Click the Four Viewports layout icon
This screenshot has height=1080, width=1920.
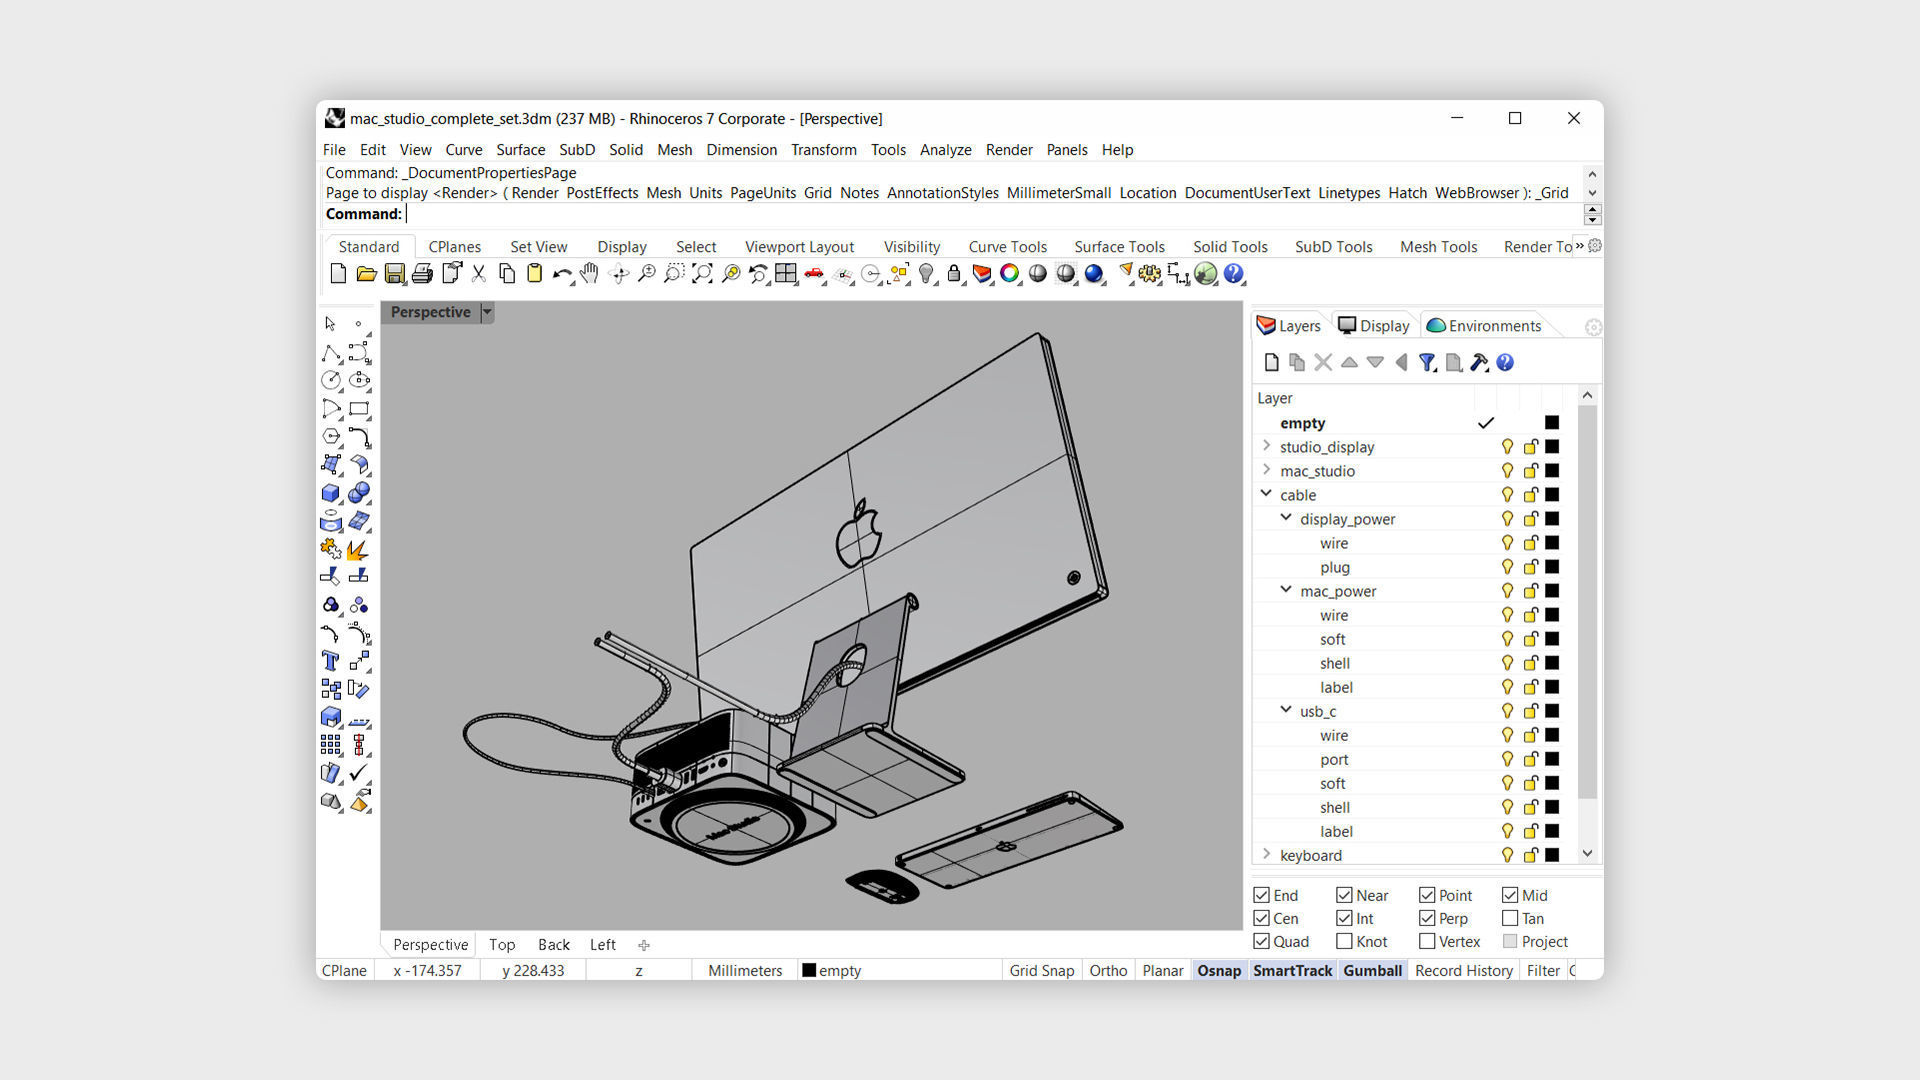[786, 274]
